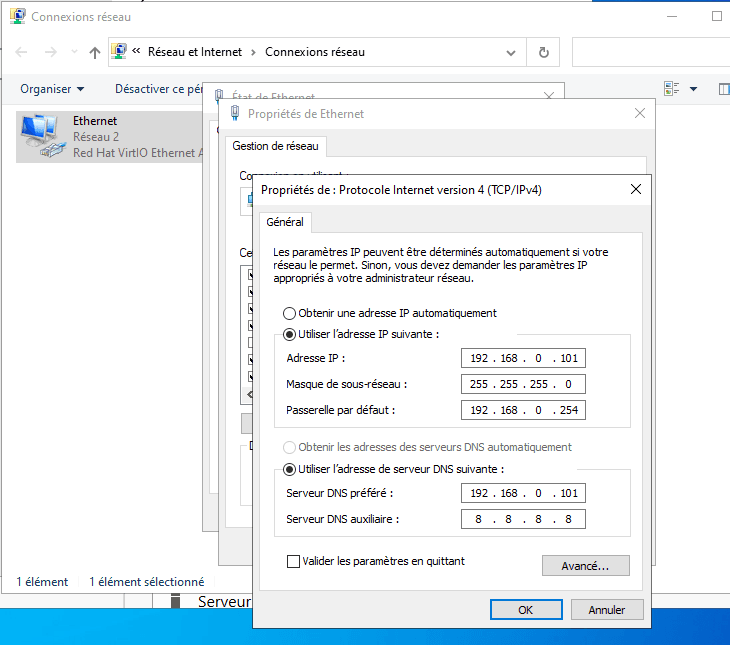The image size is (730, 645).
Task: Click the Passerelle par défaut field
Action: click(x=523, y=410)
